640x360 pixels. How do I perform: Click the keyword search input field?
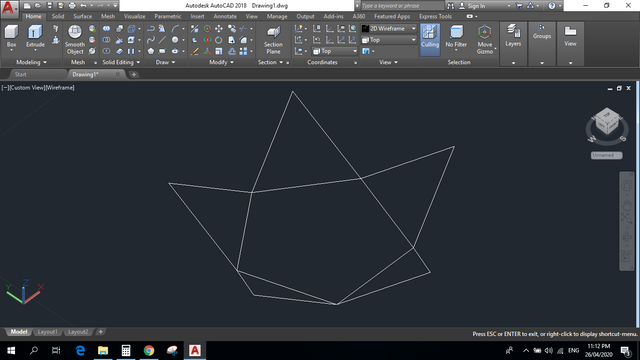click(402, 6)
